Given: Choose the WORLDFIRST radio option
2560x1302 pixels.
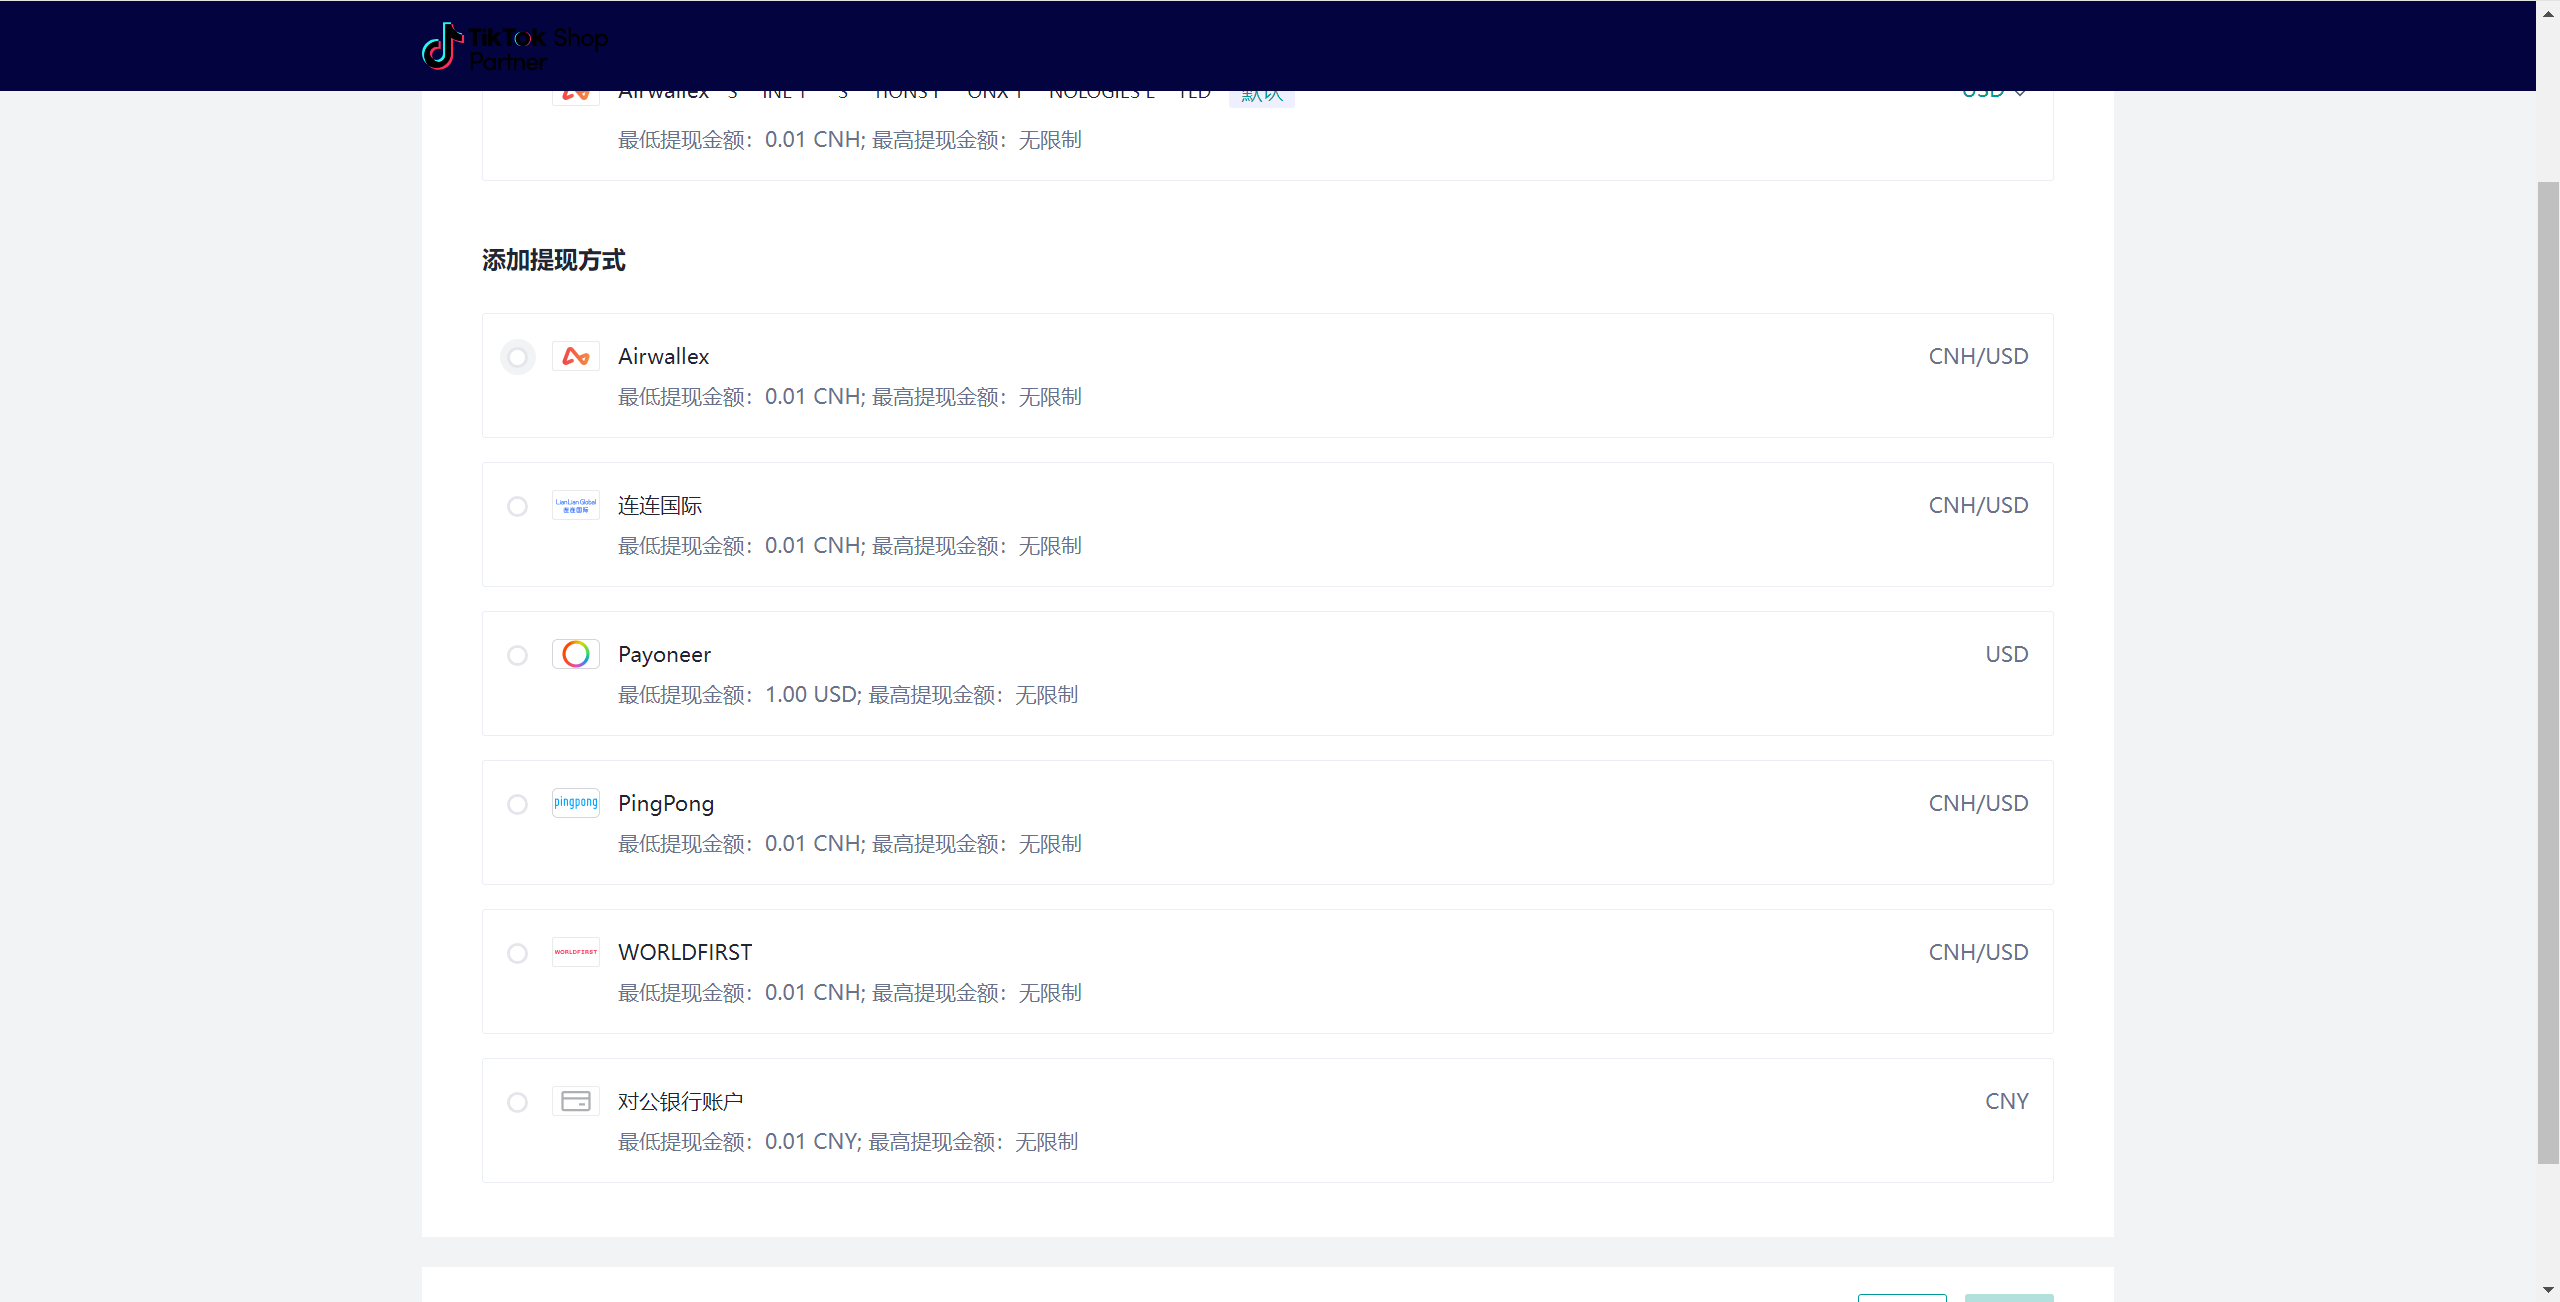Looking at the screenshot, I should [x=517, y=953].
